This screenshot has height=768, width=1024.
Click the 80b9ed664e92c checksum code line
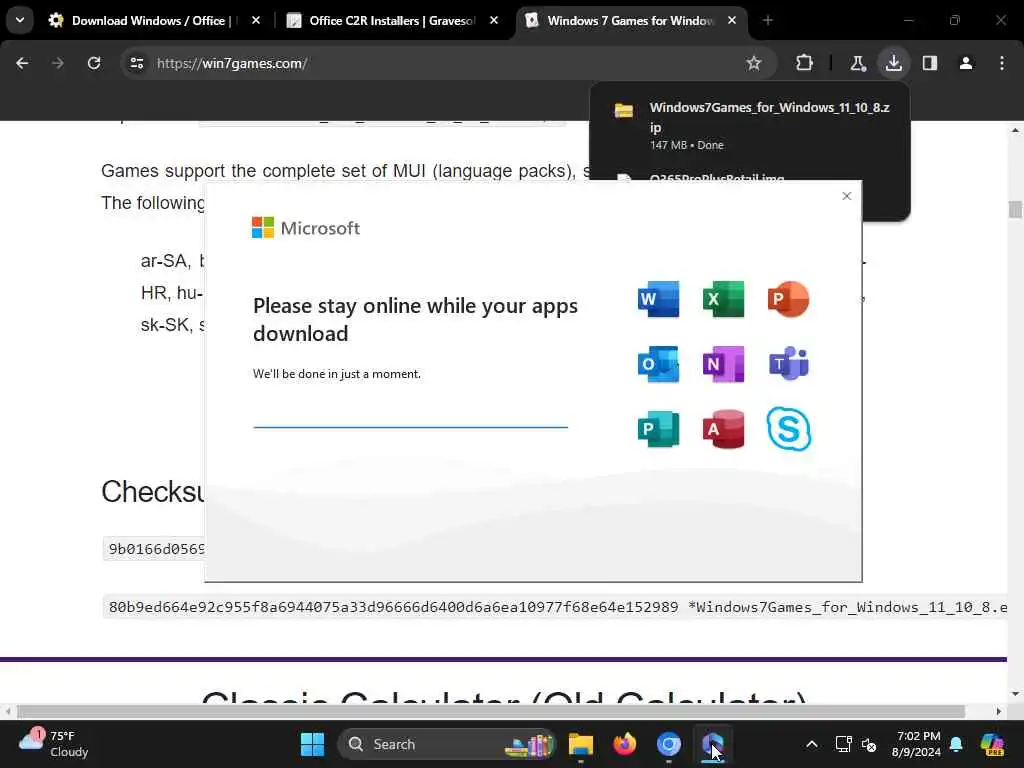coord(554,607)
